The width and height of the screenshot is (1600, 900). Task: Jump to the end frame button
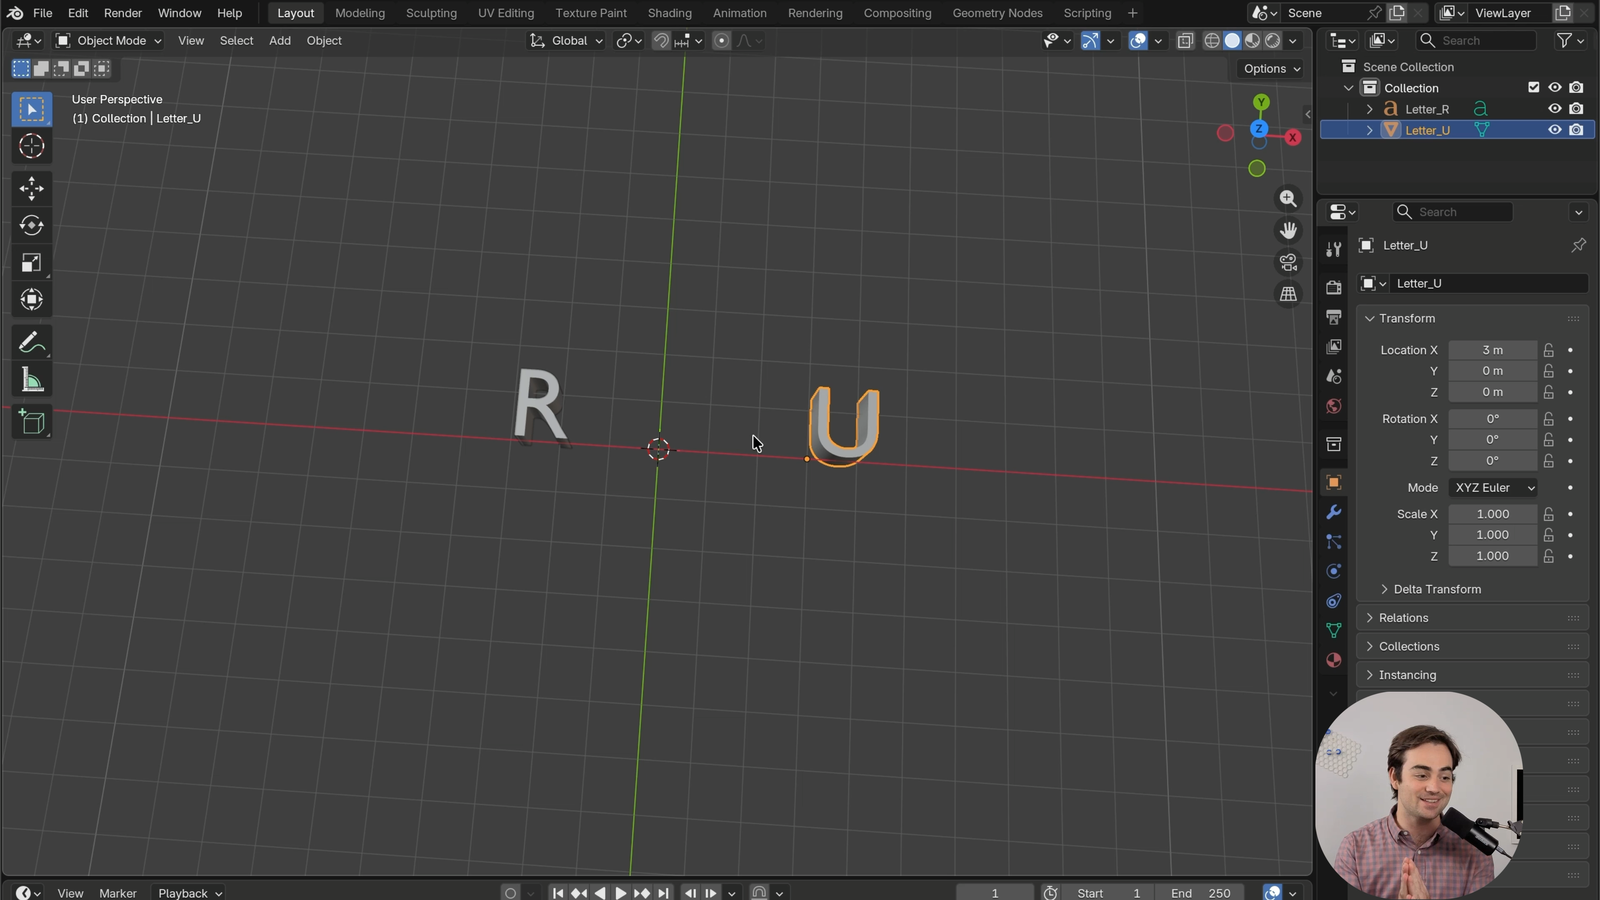[x=663, y=893]
